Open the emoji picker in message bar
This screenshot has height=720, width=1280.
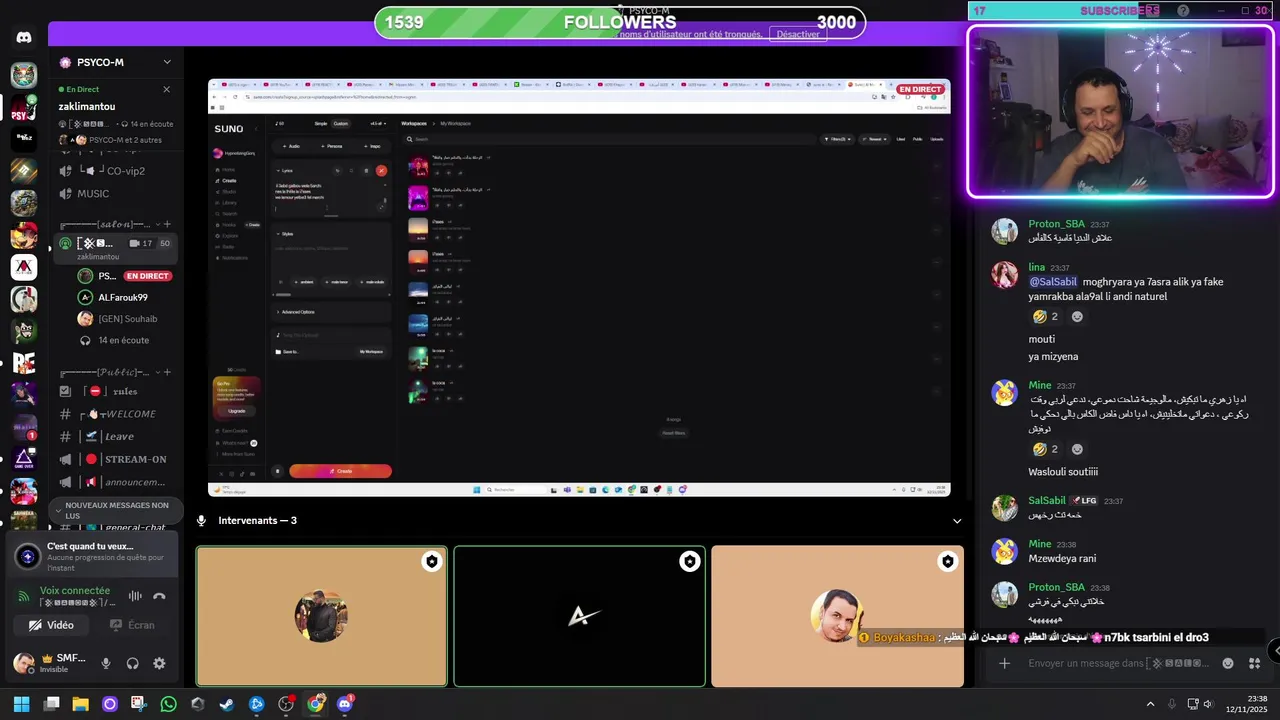point(1228,663)
